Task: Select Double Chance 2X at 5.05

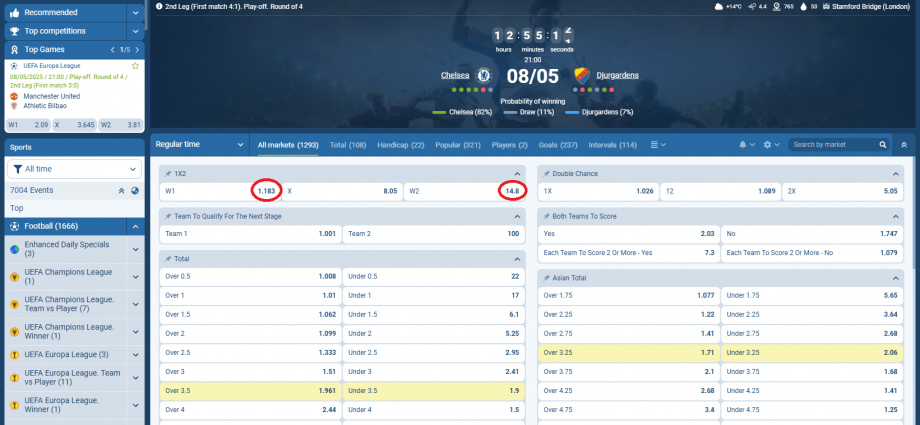Action: click(843, 191)
